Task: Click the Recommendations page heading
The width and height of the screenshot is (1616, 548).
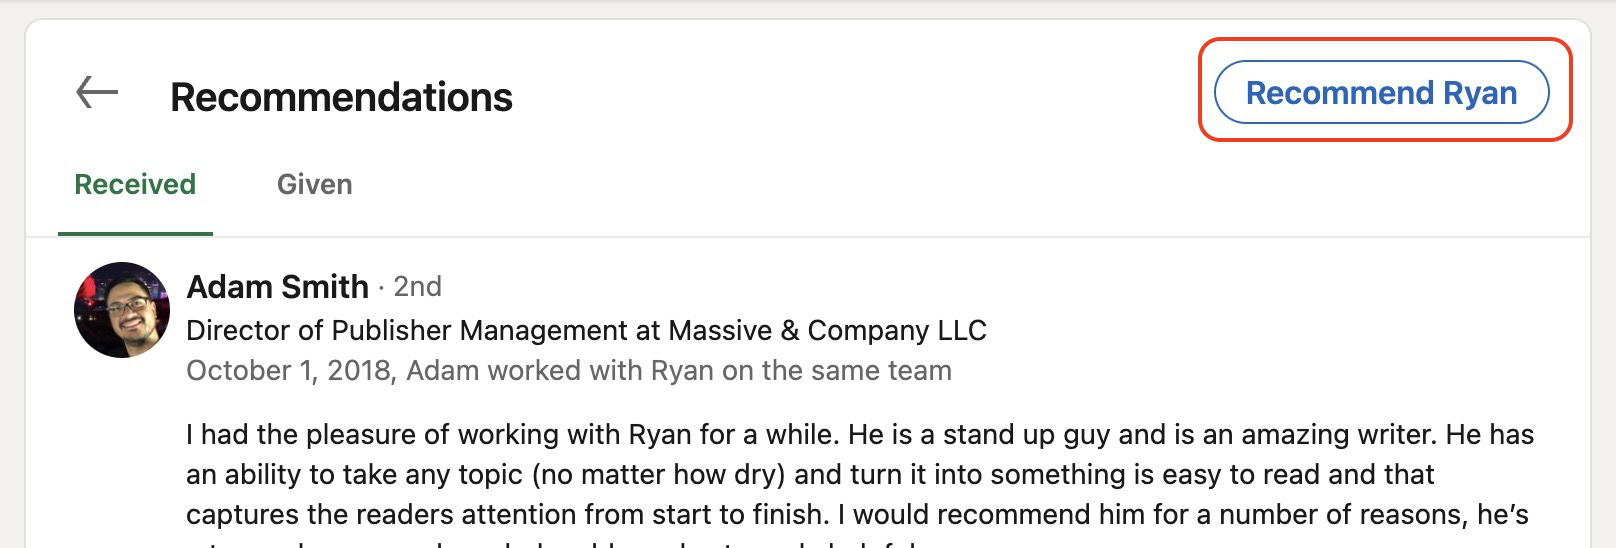Action: tap(341, 98)
